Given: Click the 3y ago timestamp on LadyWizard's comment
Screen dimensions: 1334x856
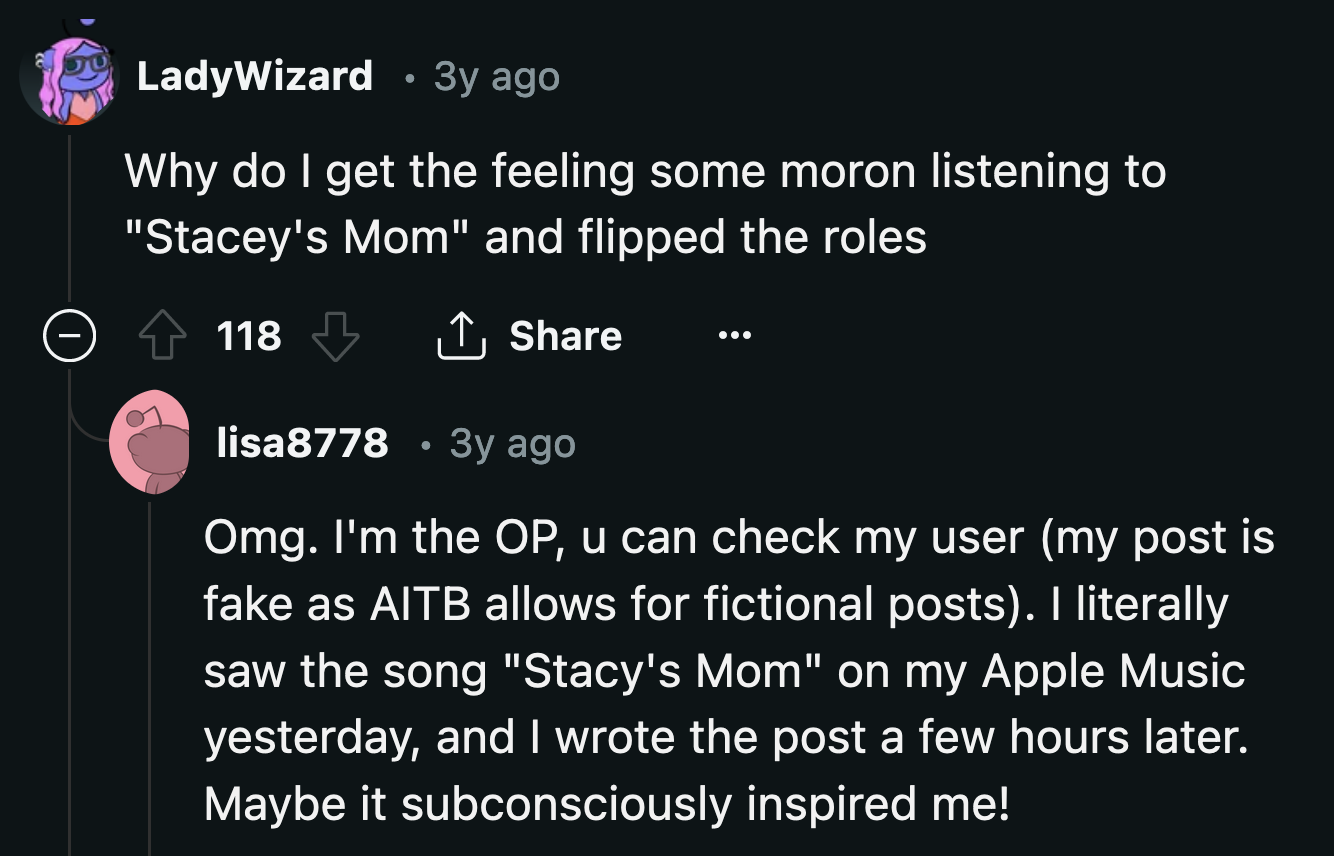Looking at the screenshot, I should [x=496, y=76].
